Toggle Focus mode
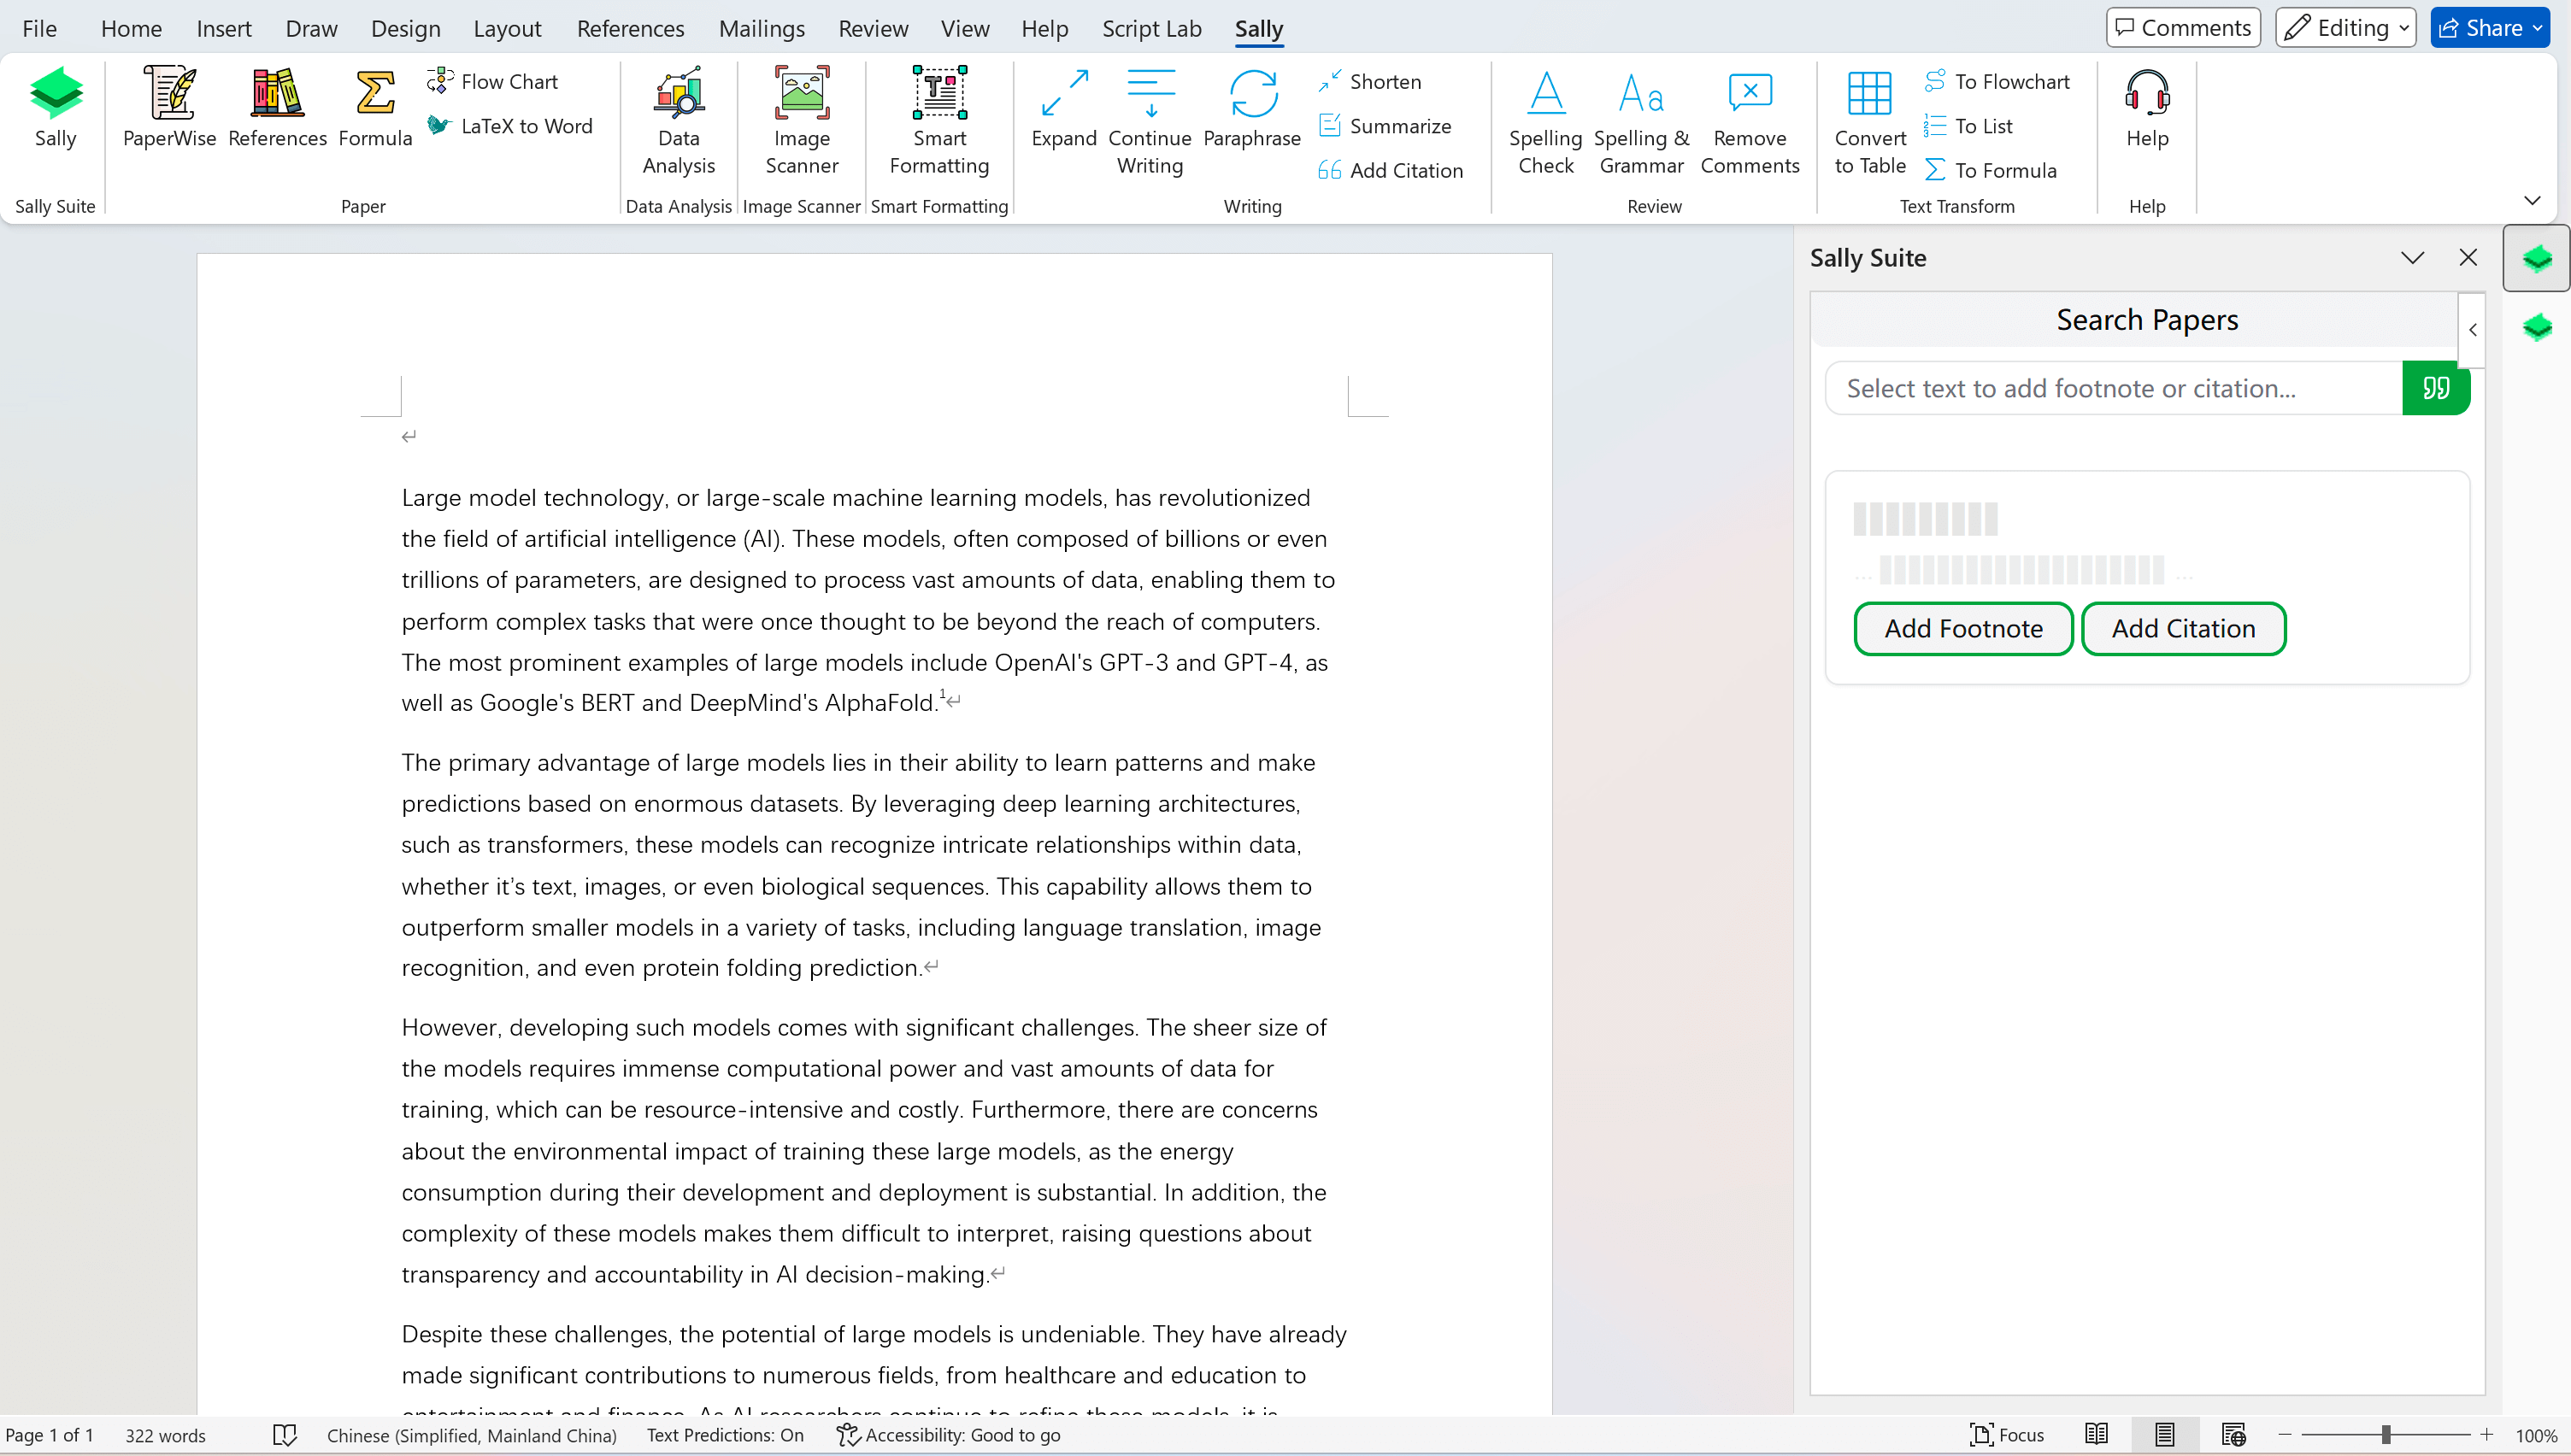The height and width of the screenshot is (1456, 2571). (2006, 1435)
